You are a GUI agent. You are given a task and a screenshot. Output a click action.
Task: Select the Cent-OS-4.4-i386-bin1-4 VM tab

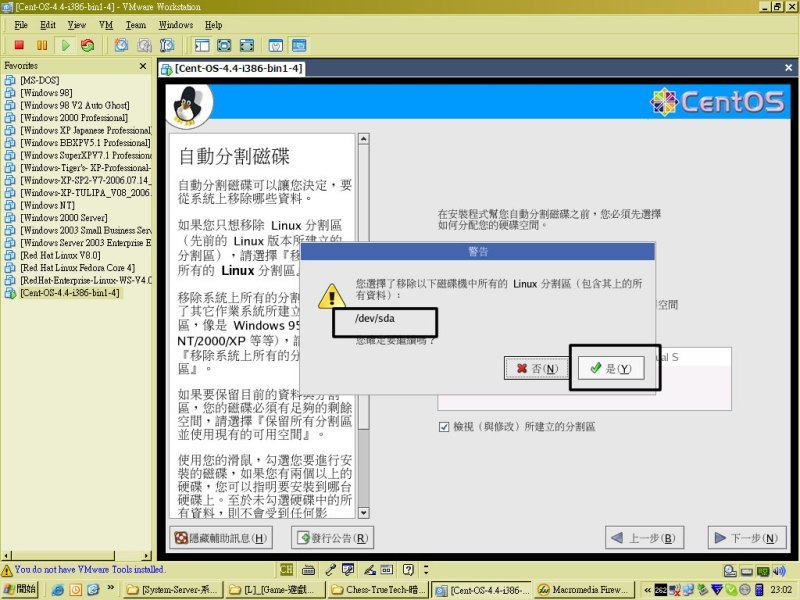pos(233,68)
